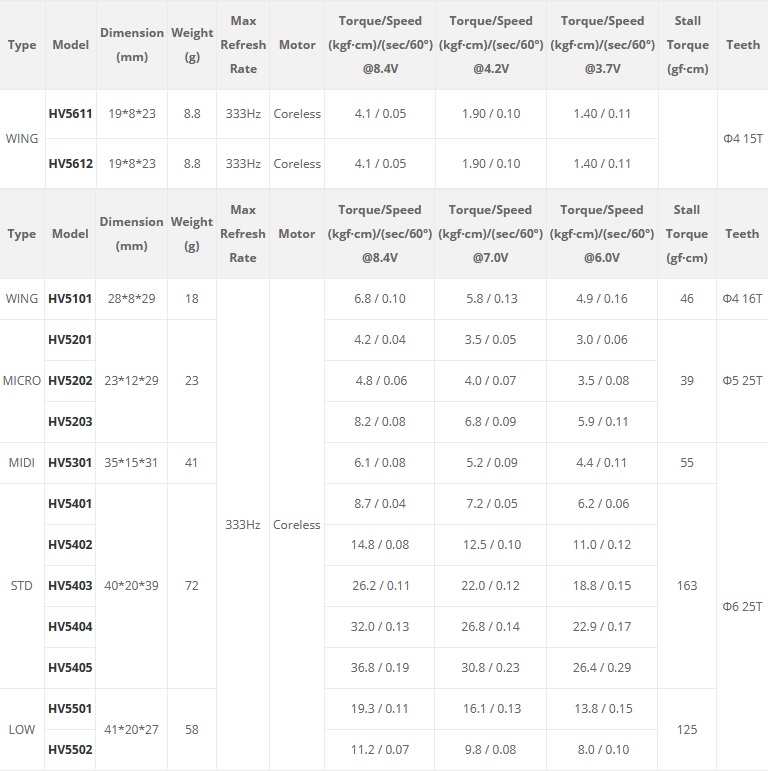This screenshot has height=771, width=768.
Task: Select the Φ5 25T teeth value
Action: tap(742, 381)
